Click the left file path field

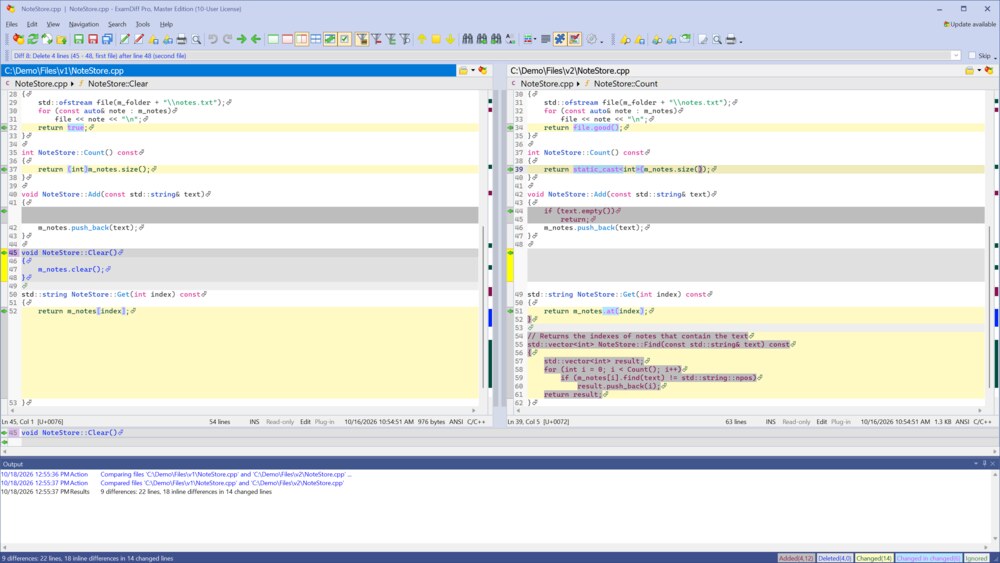[228, 71]
